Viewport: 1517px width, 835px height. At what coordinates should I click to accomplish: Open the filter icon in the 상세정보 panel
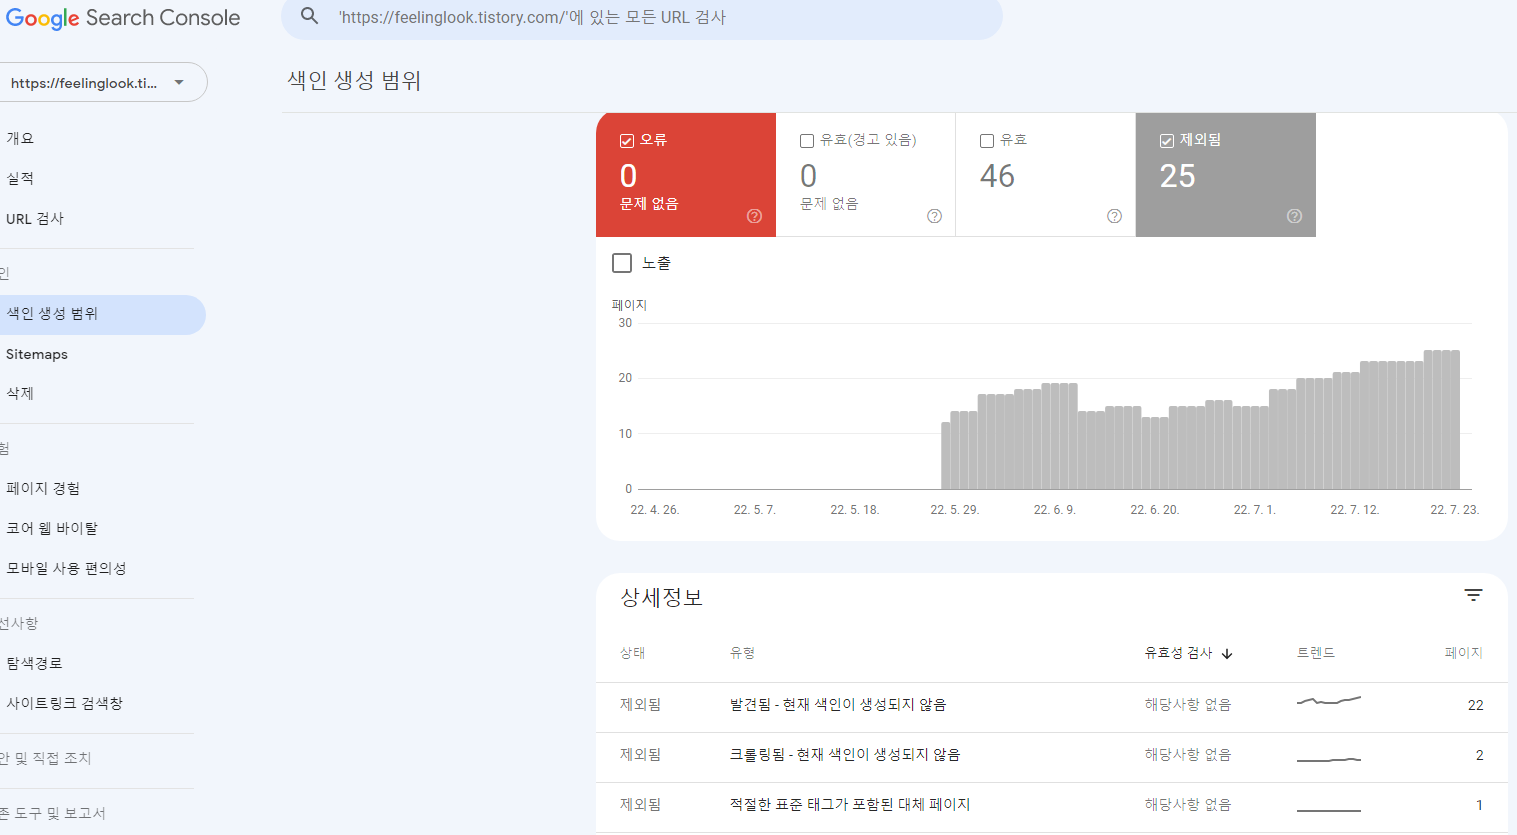pos(1473,594)
